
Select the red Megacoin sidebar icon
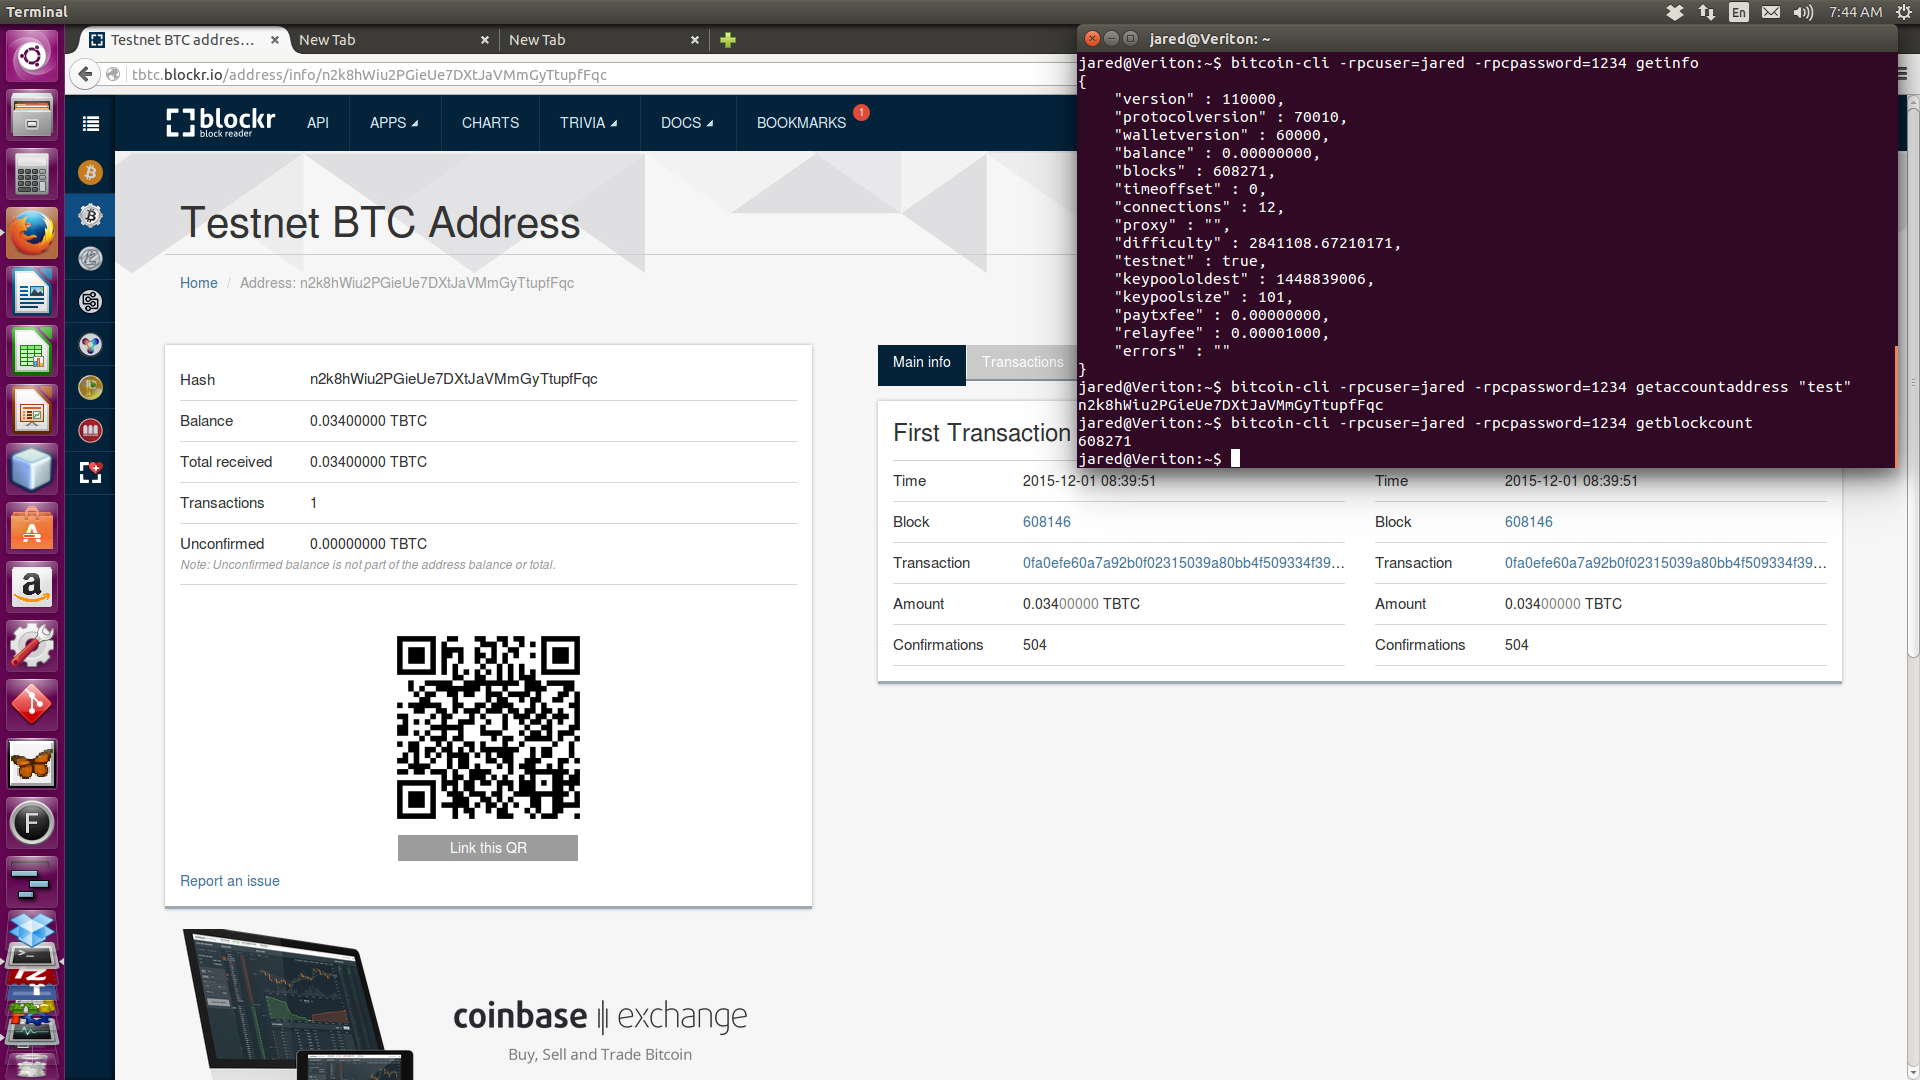coord(90,430)
